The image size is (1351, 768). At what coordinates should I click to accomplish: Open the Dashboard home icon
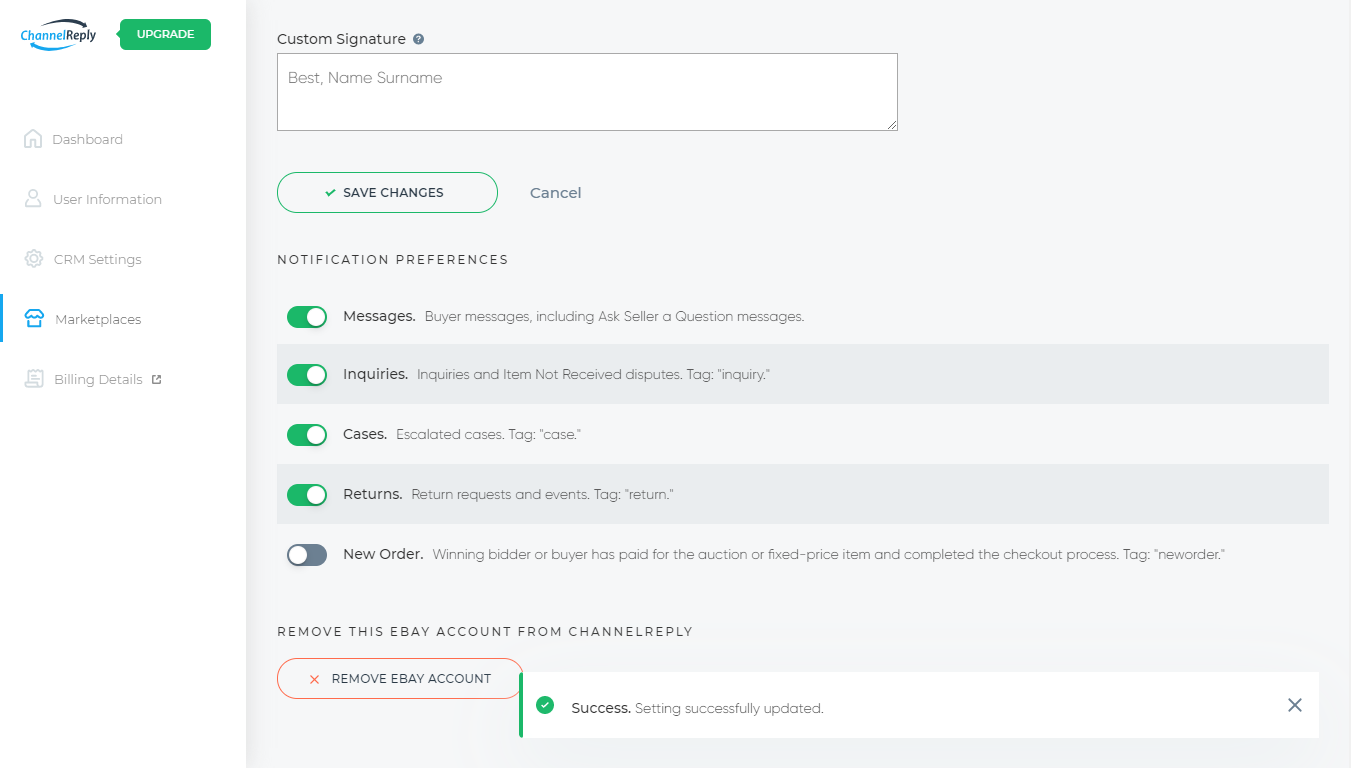tap(33, 139)
